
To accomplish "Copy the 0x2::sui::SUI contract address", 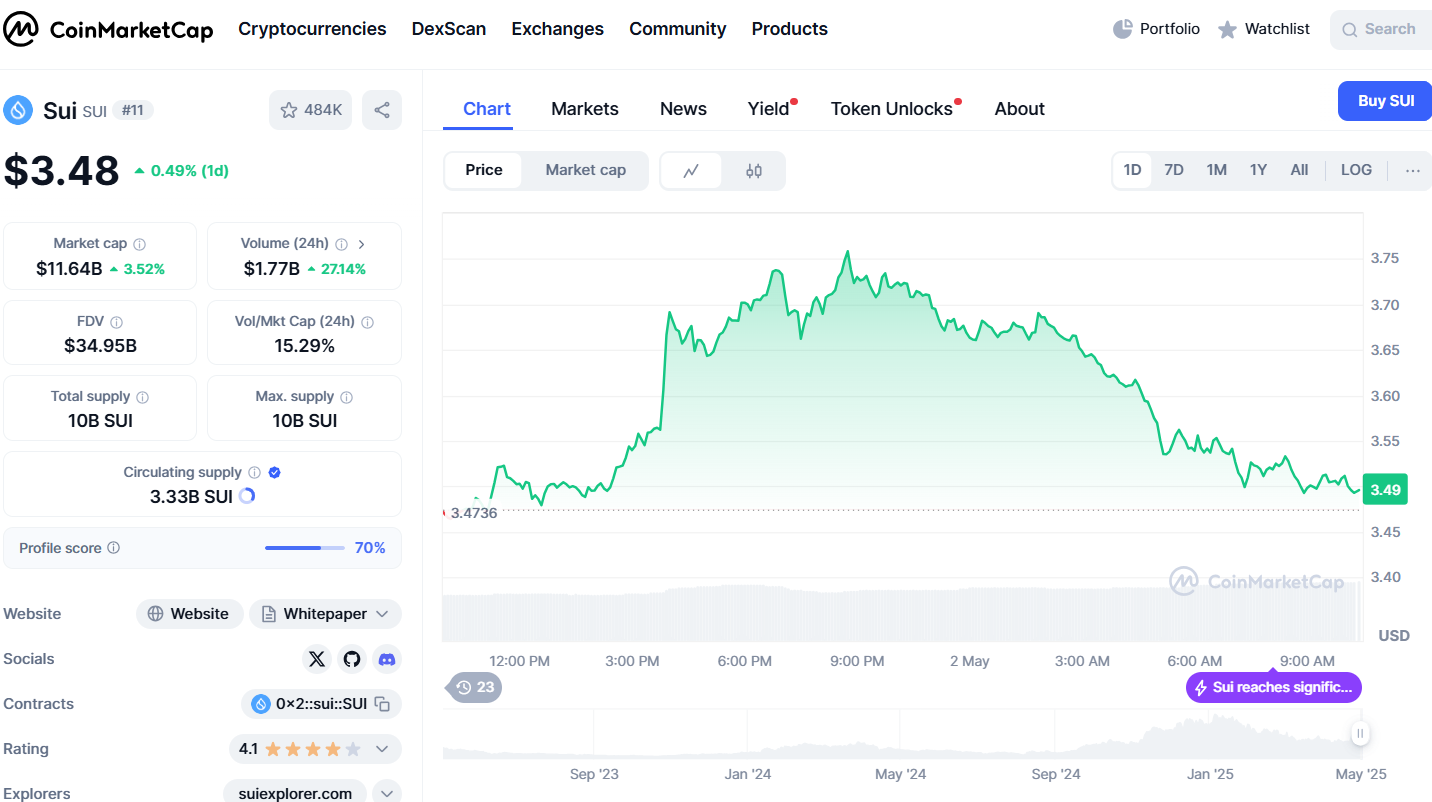I will pos(382,704).
